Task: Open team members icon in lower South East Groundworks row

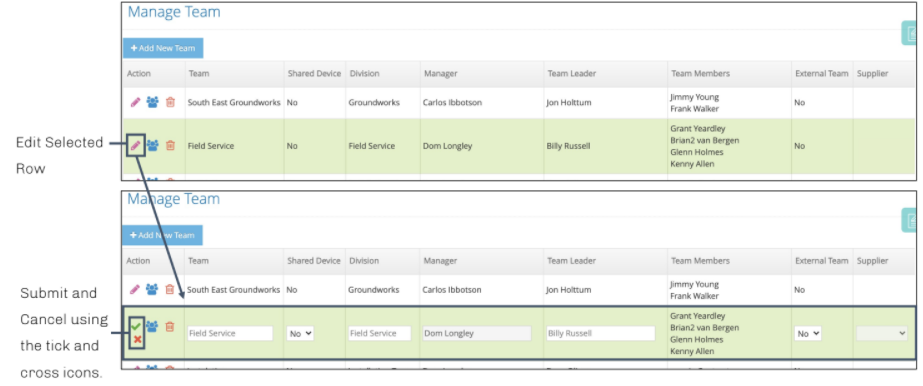Action: point(152,290)
